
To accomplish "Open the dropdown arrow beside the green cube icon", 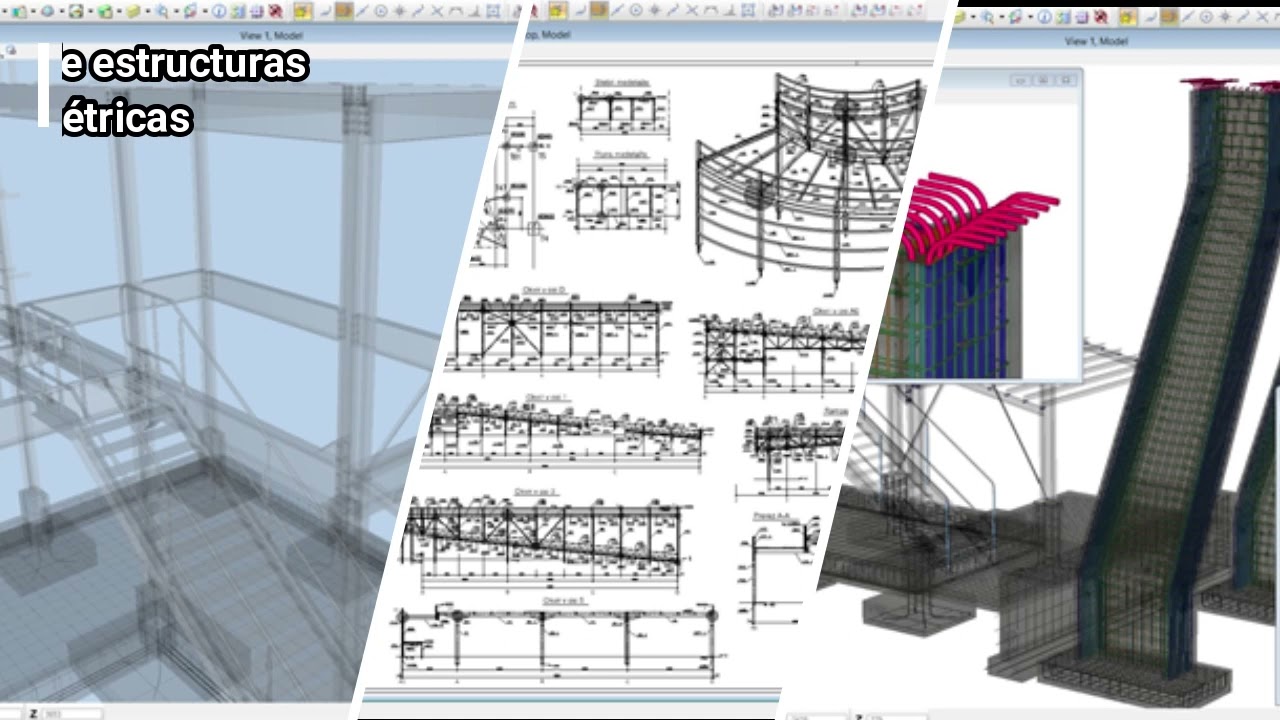I will [119, 11].
